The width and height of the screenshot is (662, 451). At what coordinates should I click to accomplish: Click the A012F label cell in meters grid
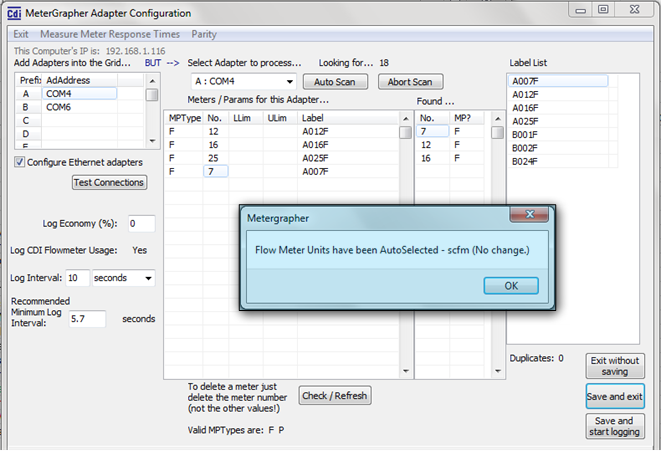click(x=348, y=132)
